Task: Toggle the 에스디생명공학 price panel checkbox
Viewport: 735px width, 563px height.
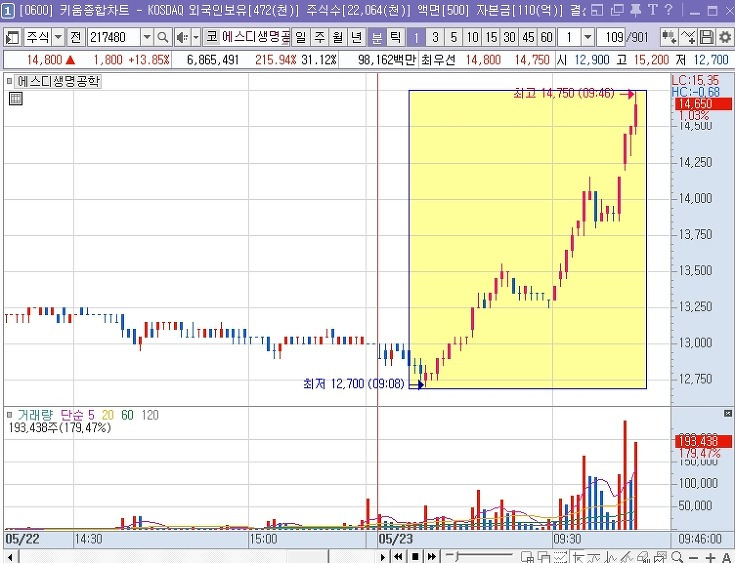Action: (x=9, y=82)
